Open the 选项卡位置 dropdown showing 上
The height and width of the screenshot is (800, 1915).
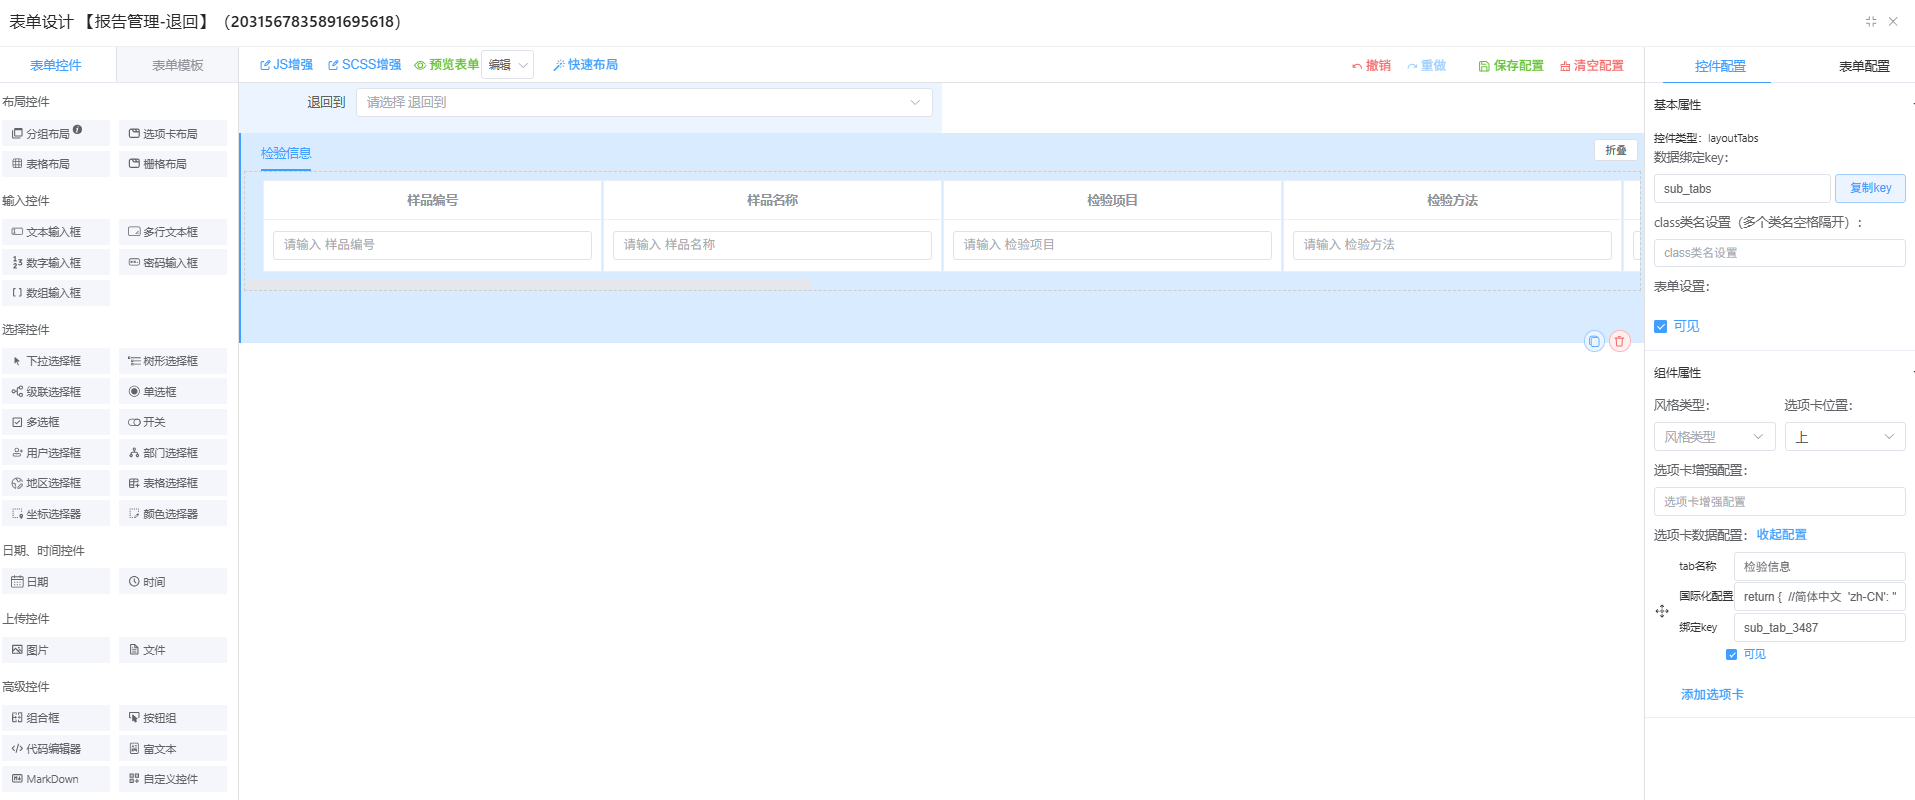coord(1844,437)
